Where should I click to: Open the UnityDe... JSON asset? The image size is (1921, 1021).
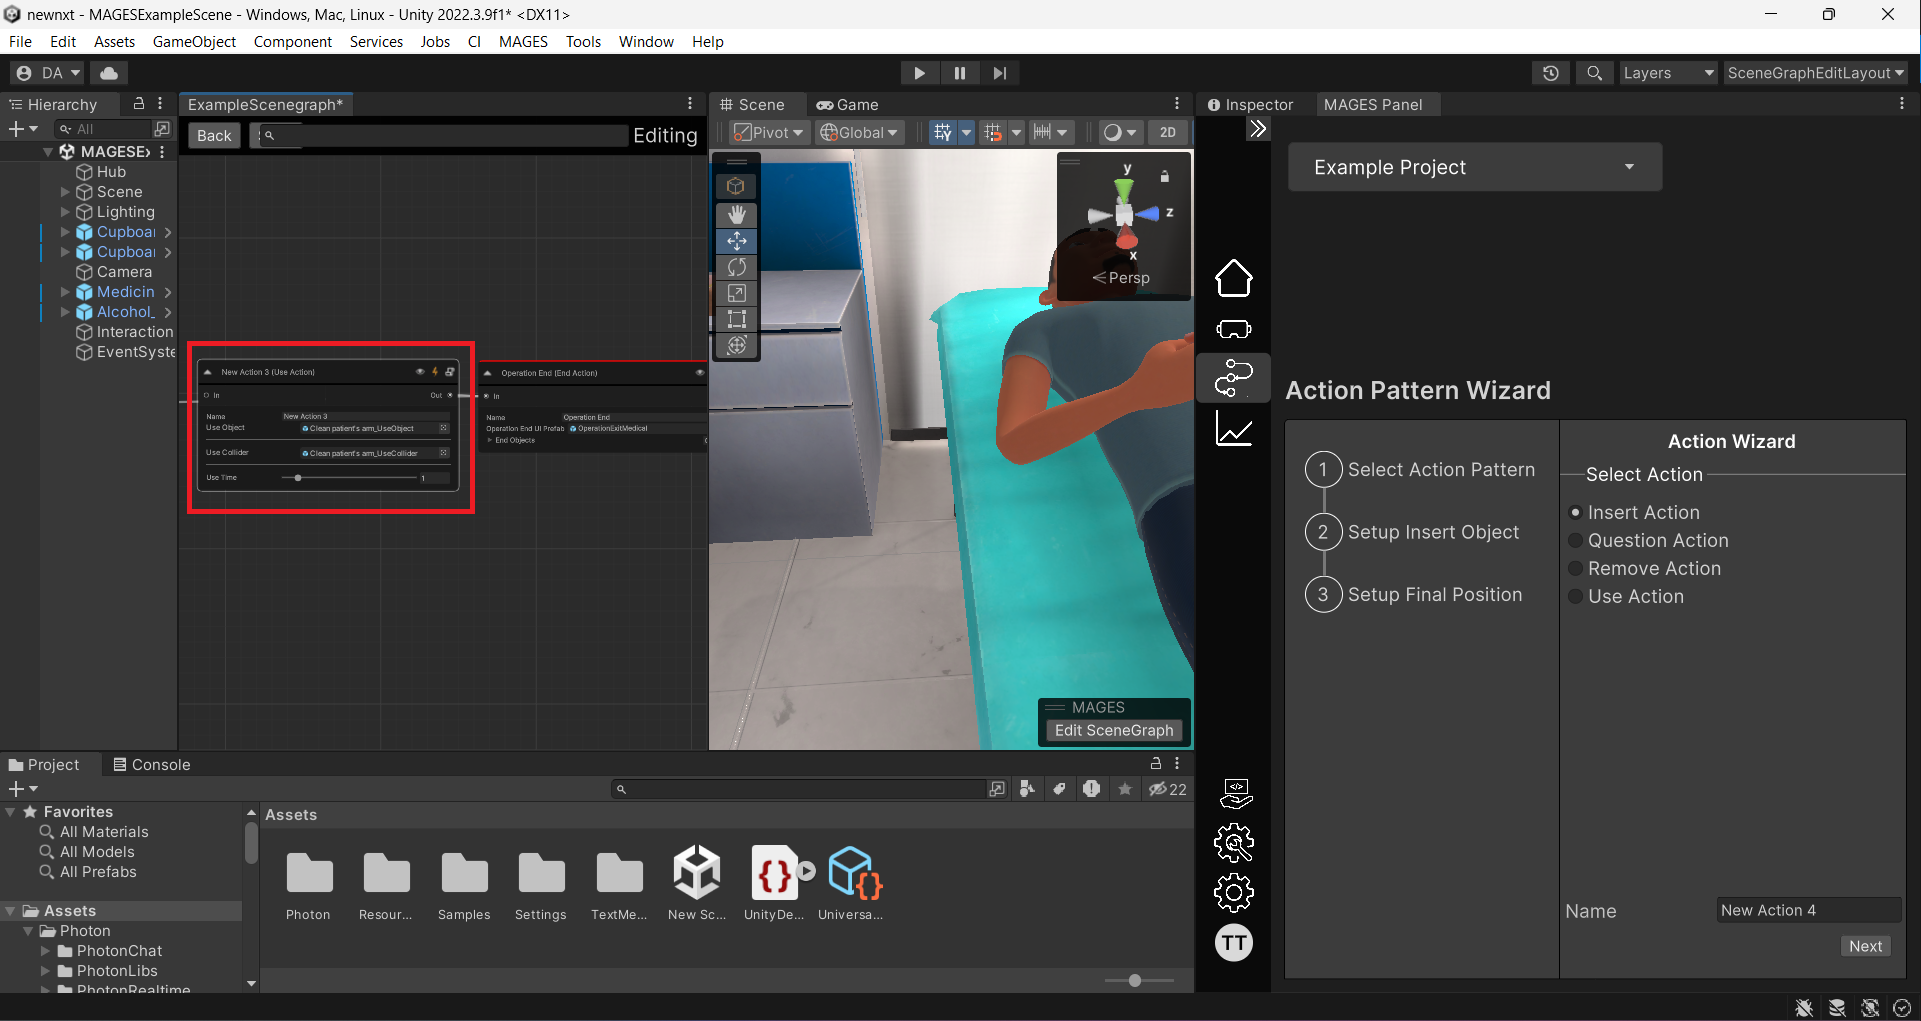click(774, 883)
